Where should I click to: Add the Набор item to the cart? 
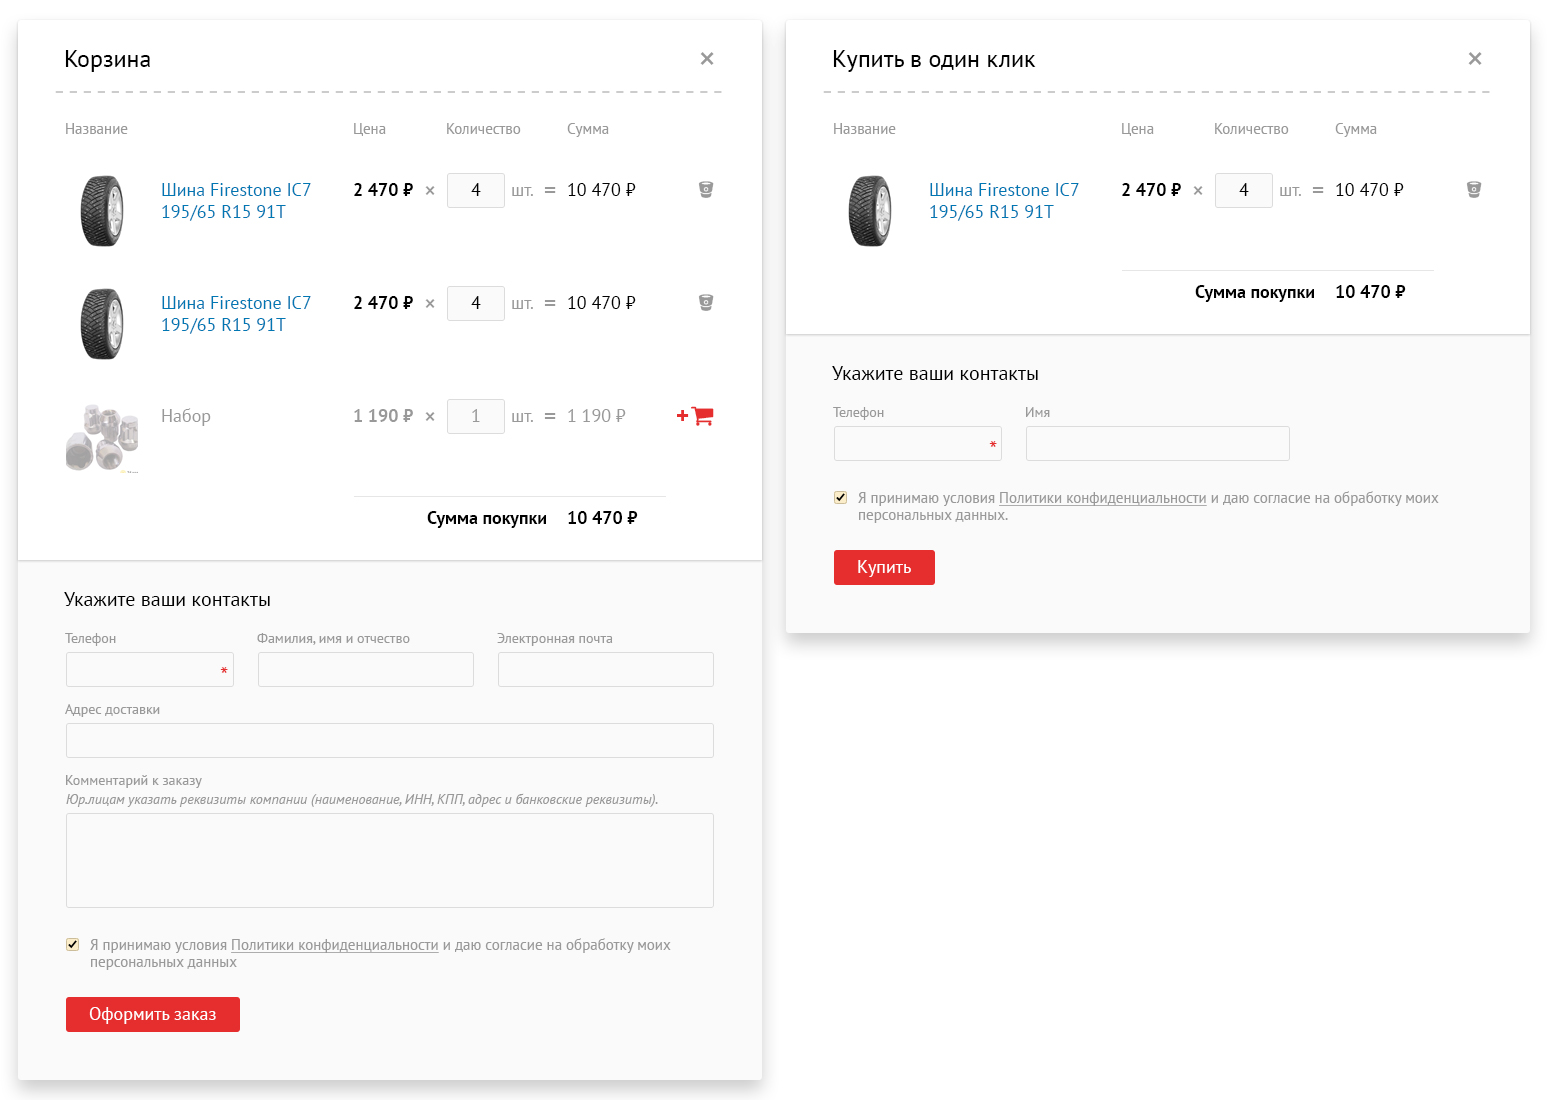point(695,416)
